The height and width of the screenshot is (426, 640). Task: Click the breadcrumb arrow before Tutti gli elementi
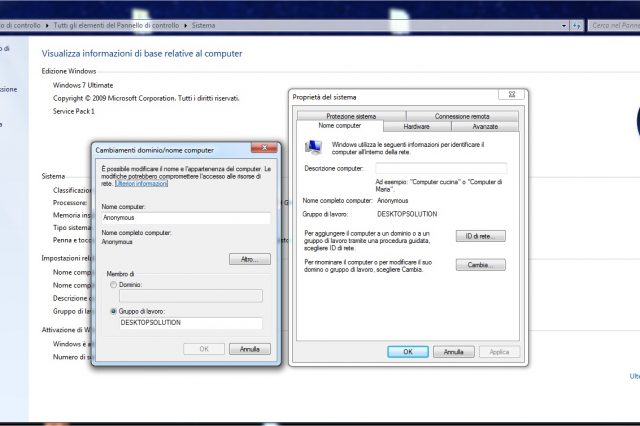pyautogui.click(x=47, y=25)
